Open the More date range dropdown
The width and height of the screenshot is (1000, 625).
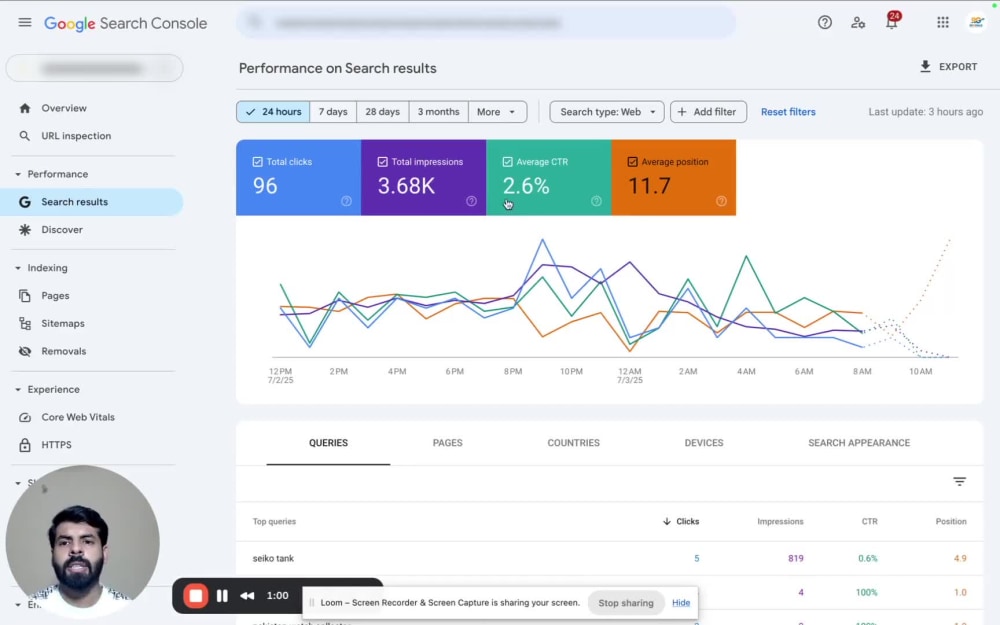497,112
